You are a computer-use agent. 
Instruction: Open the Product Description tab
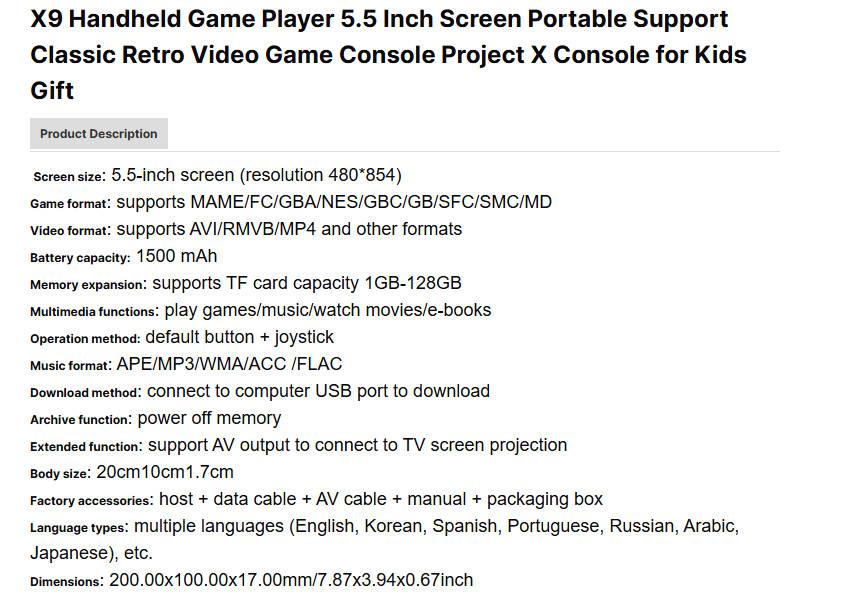tap(99, 134)
